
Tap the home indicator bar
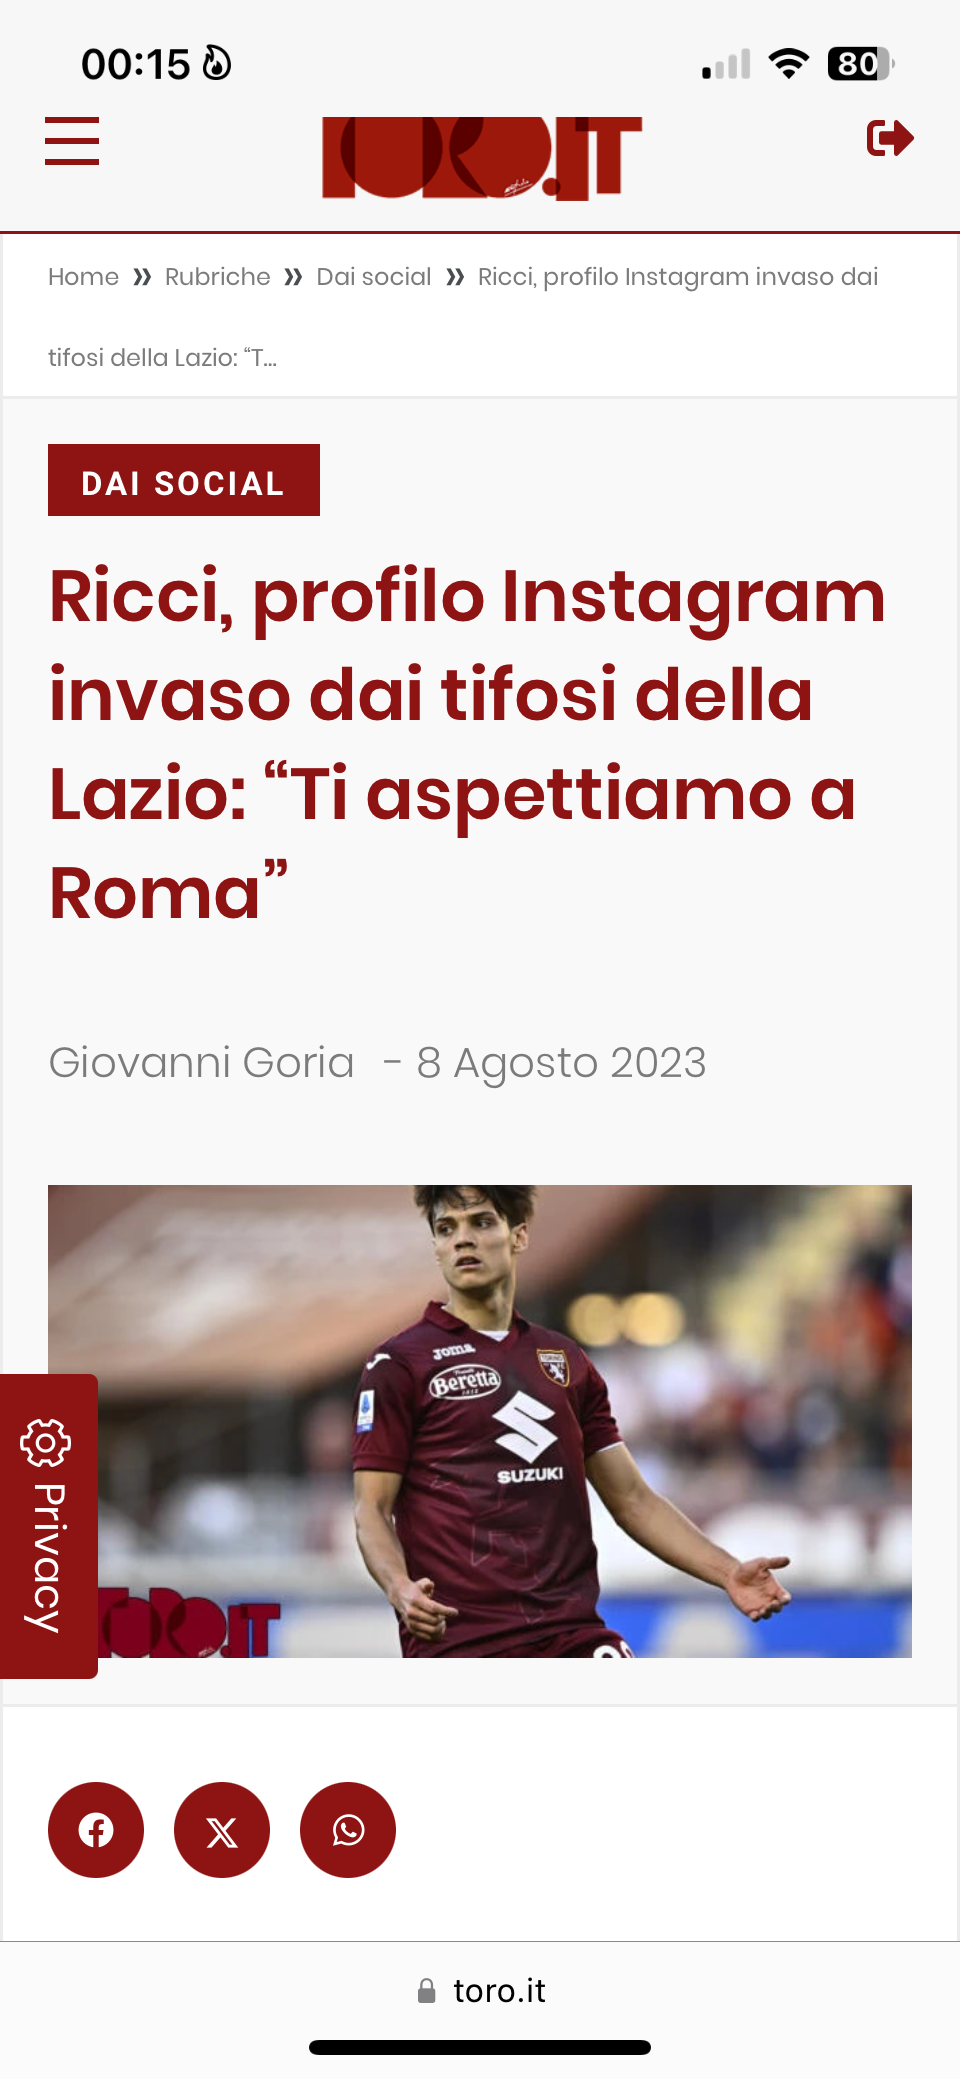pyautogui.click(x=480, y=2047)
